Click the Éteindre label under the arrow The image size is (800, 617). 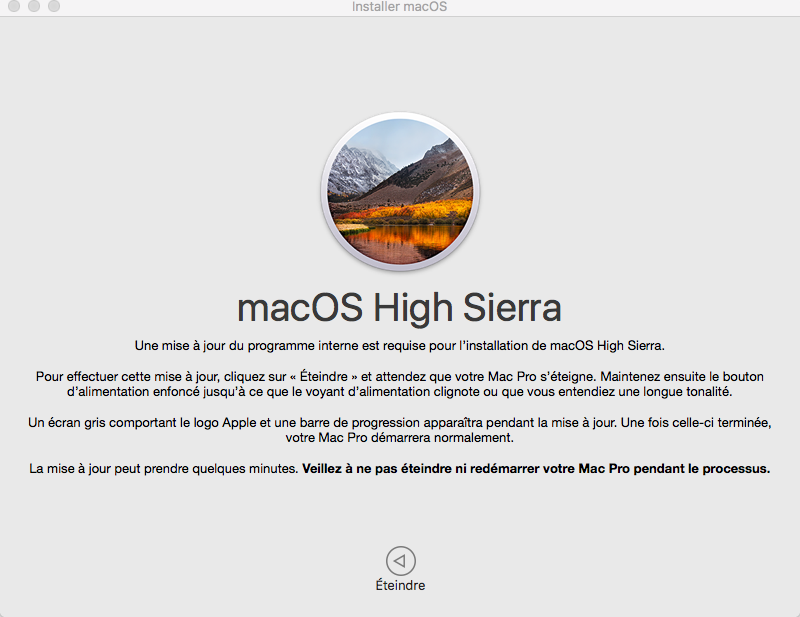pyautogui.click(x=401, y=585)
